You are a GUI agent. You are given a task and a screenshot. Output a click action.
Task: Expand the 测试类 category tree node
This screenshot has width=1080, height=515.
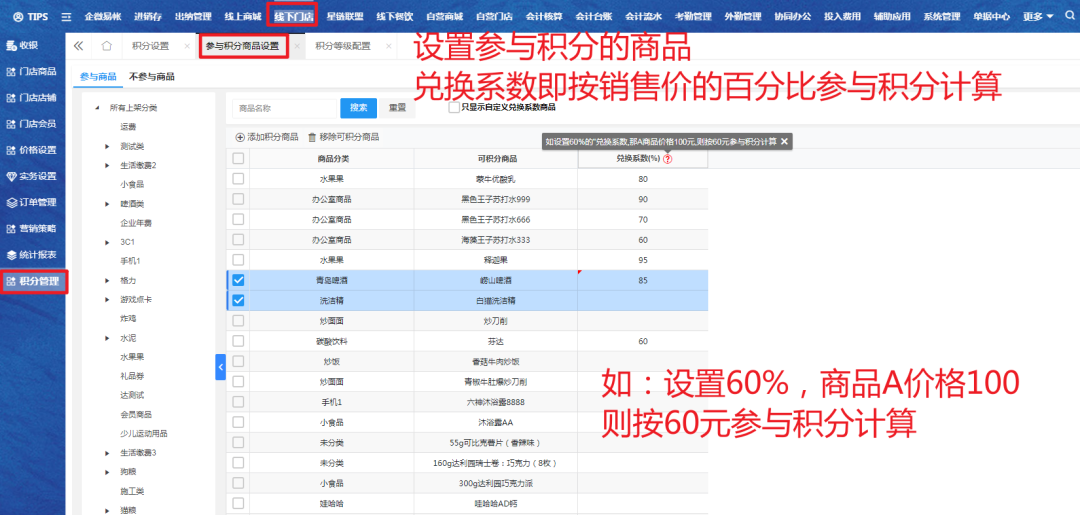[107, 146]
